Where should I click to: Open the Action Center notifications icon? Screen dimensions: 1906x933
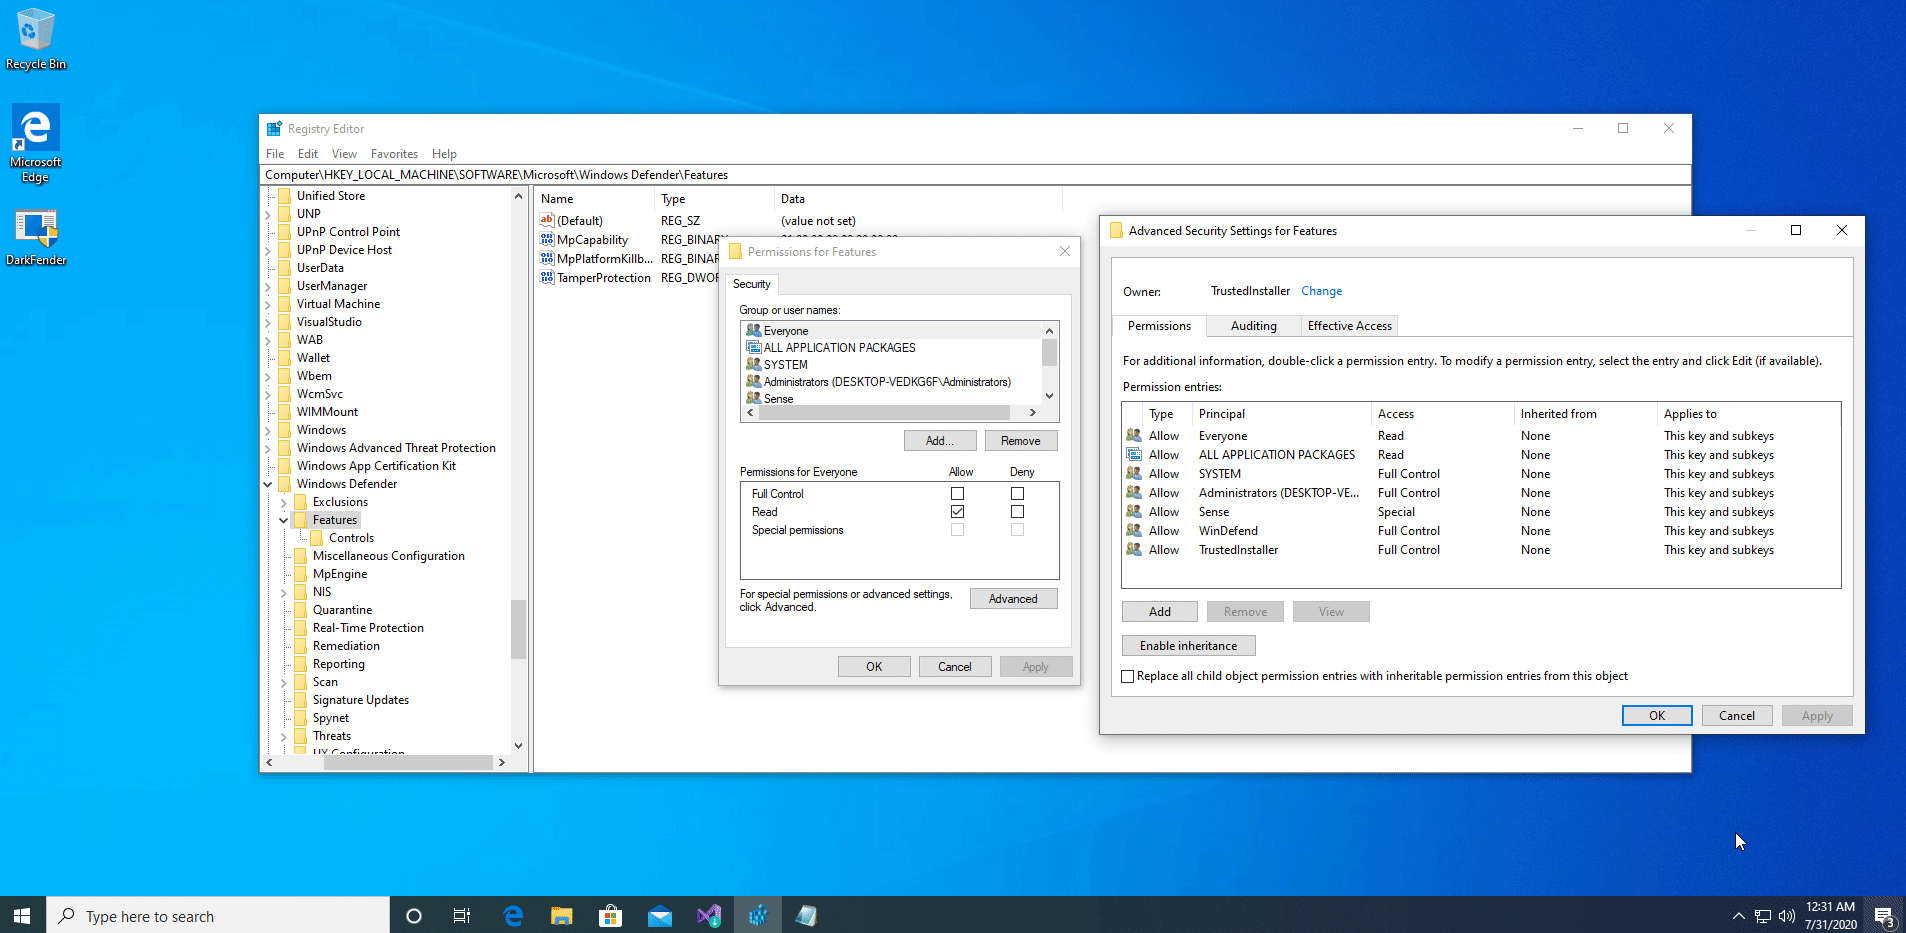point(1884,915)
